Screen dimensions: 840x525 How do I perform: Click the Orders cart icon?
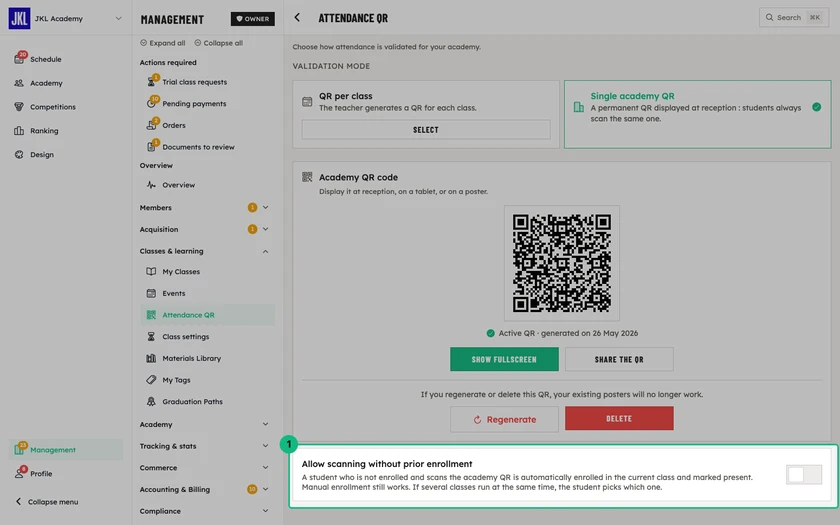pyautogui.click(x=152, y=125)
